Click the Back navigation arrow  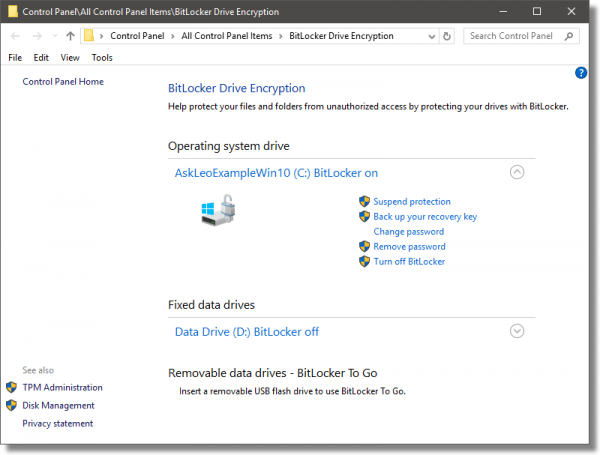coord(15,36)
